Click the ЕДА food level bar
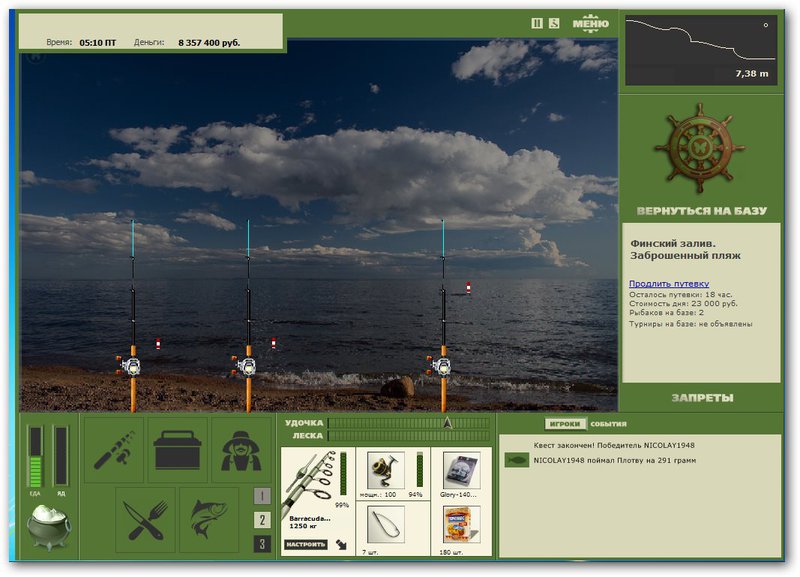 (x=35, y=457)
